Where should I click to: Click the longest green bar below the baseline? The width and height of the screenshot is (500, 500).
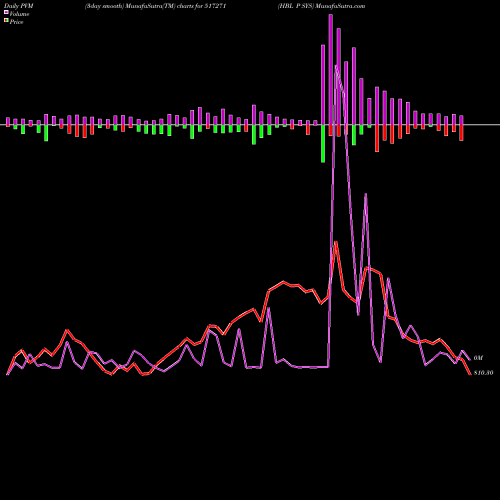(323, 144)
